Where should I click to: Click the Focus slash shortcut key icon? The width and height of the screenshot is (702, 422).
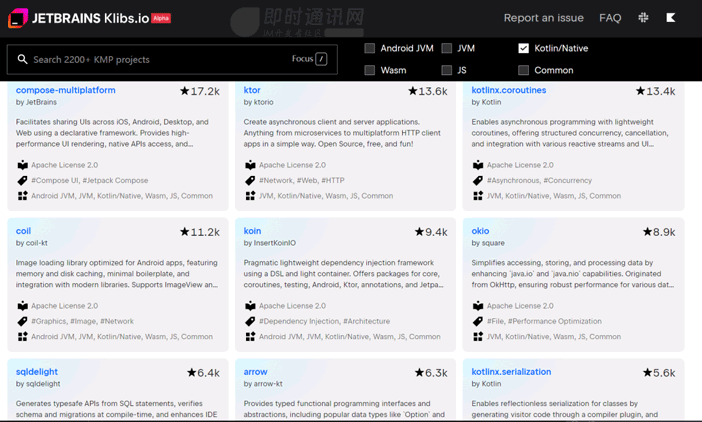click(x=321, y=59)
